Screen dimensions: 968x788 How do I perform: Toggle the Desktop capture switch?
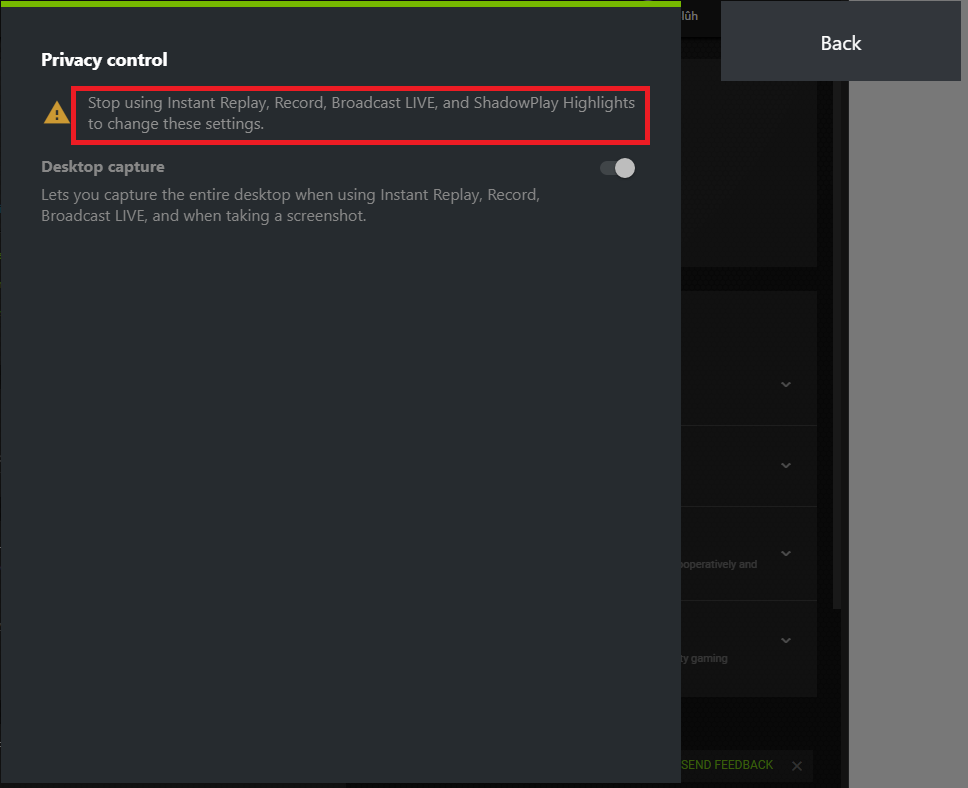pyautogui.click(x=617, y=168)
